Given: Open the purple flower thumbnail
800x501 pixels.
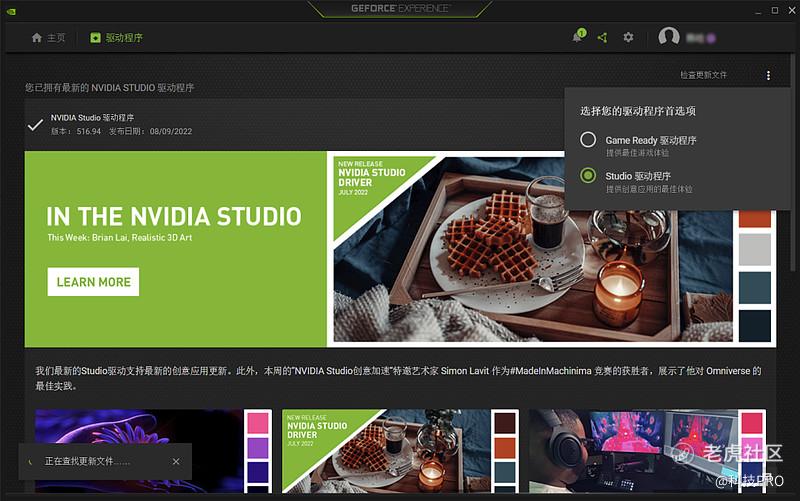Looking at the screenshot, I should tap(139, 450).
